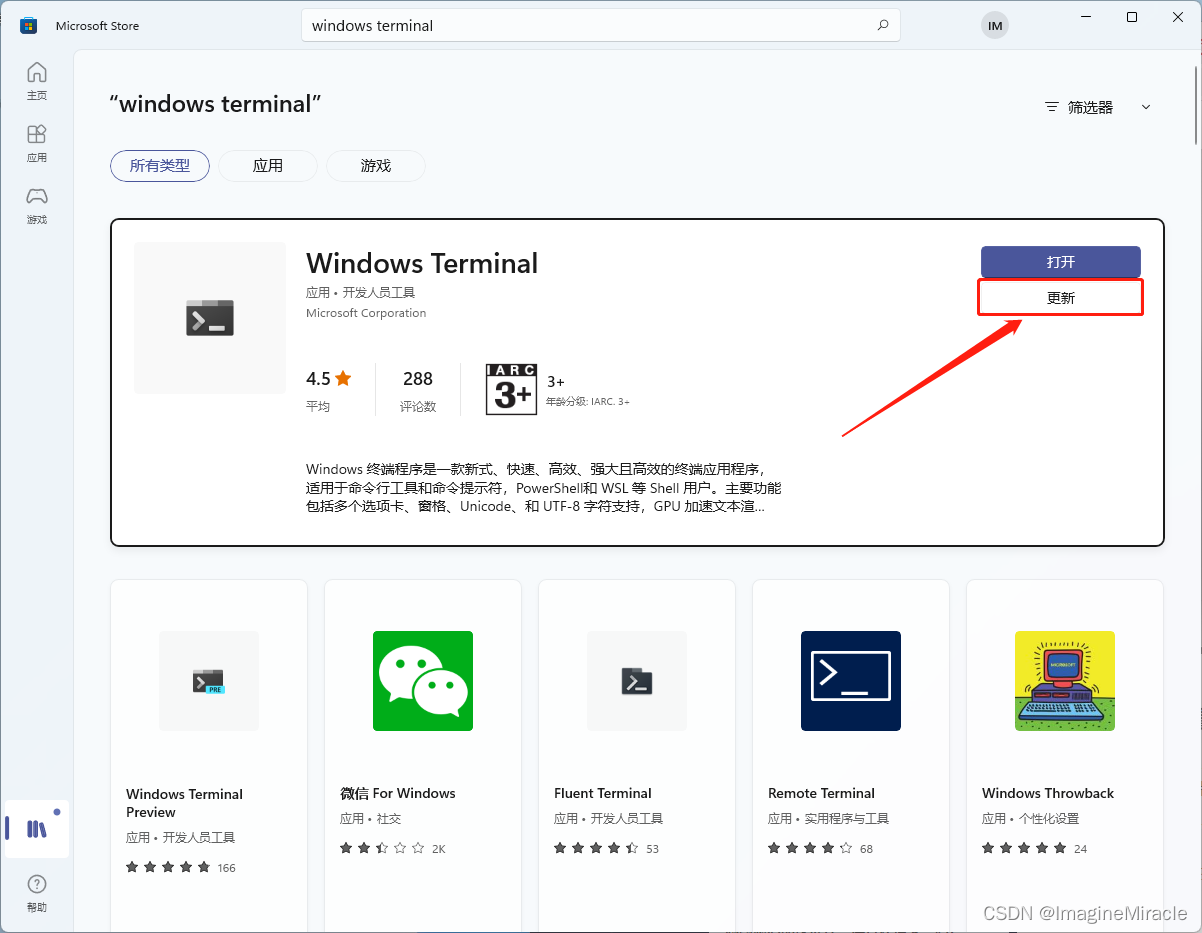Click the 'Fluent Terminal' card title
Screen dimensions: 1202x933
point(603,793)
